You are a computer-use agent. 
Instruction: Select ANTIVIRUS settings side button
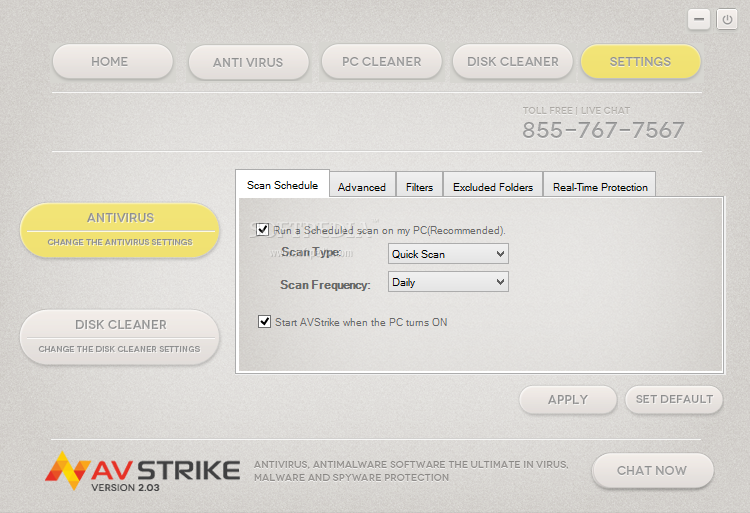(120, 230)
